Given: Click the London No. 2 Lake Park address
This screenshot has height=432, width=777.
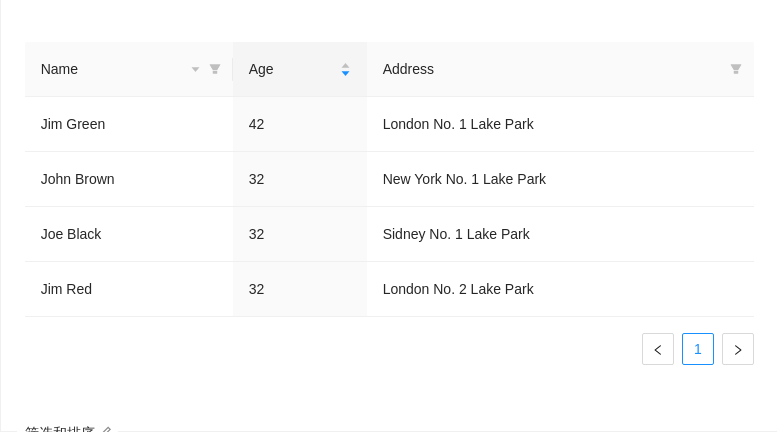Looking at the screenshot, I should (x=458, y=289).
